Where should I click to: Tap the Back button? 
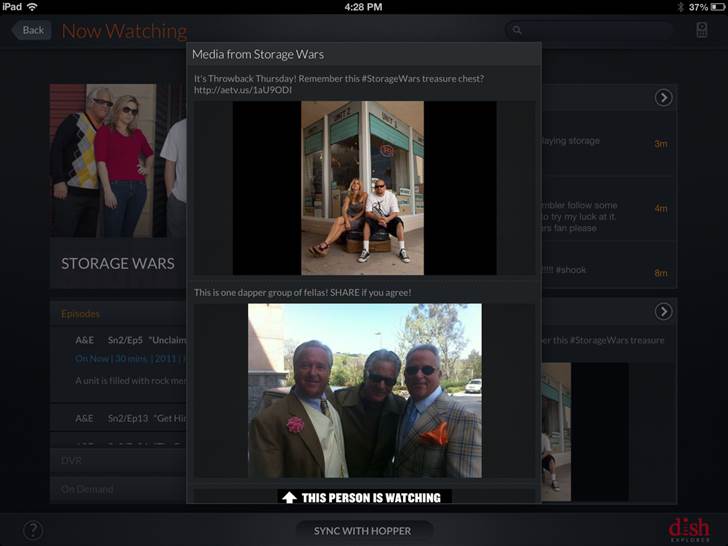[32, 30]
